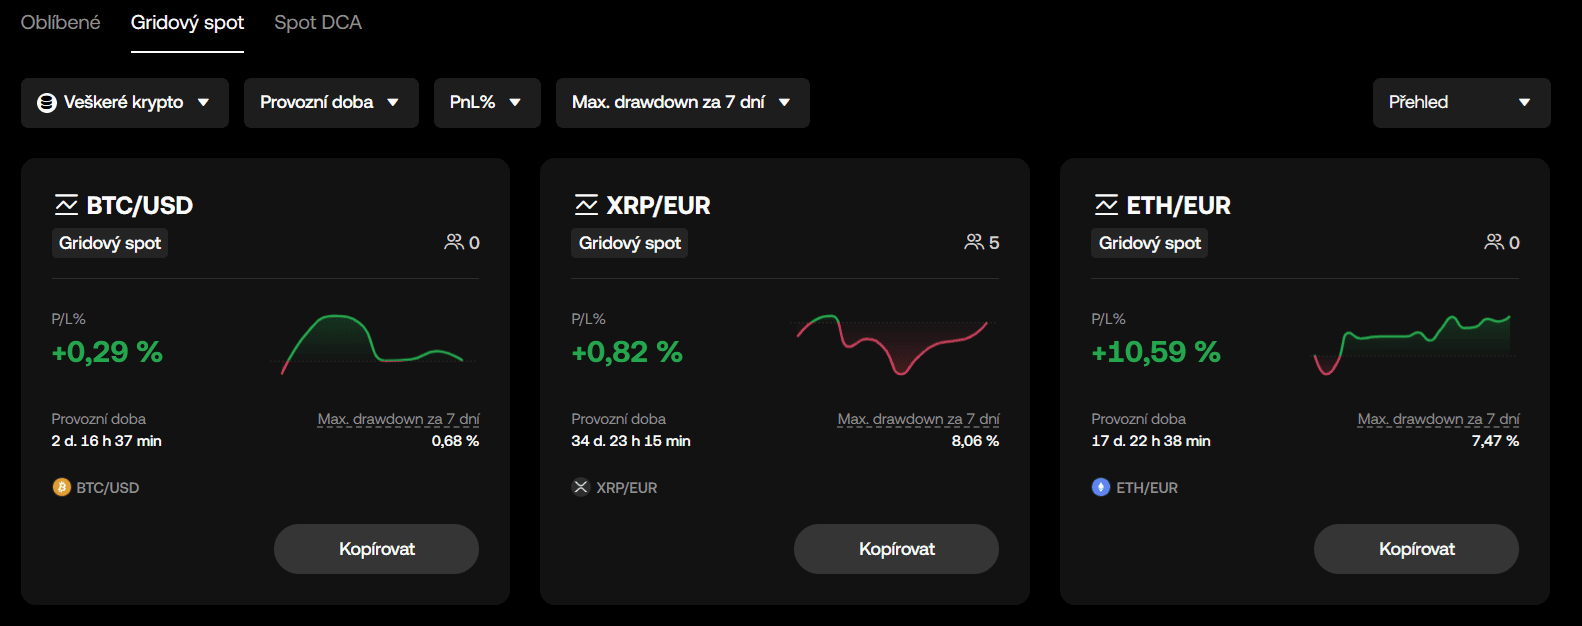Click the grid bot icon beside BTC/USD title
The height and width of the screenshot is (626, 1582).
tap(66, 205)
